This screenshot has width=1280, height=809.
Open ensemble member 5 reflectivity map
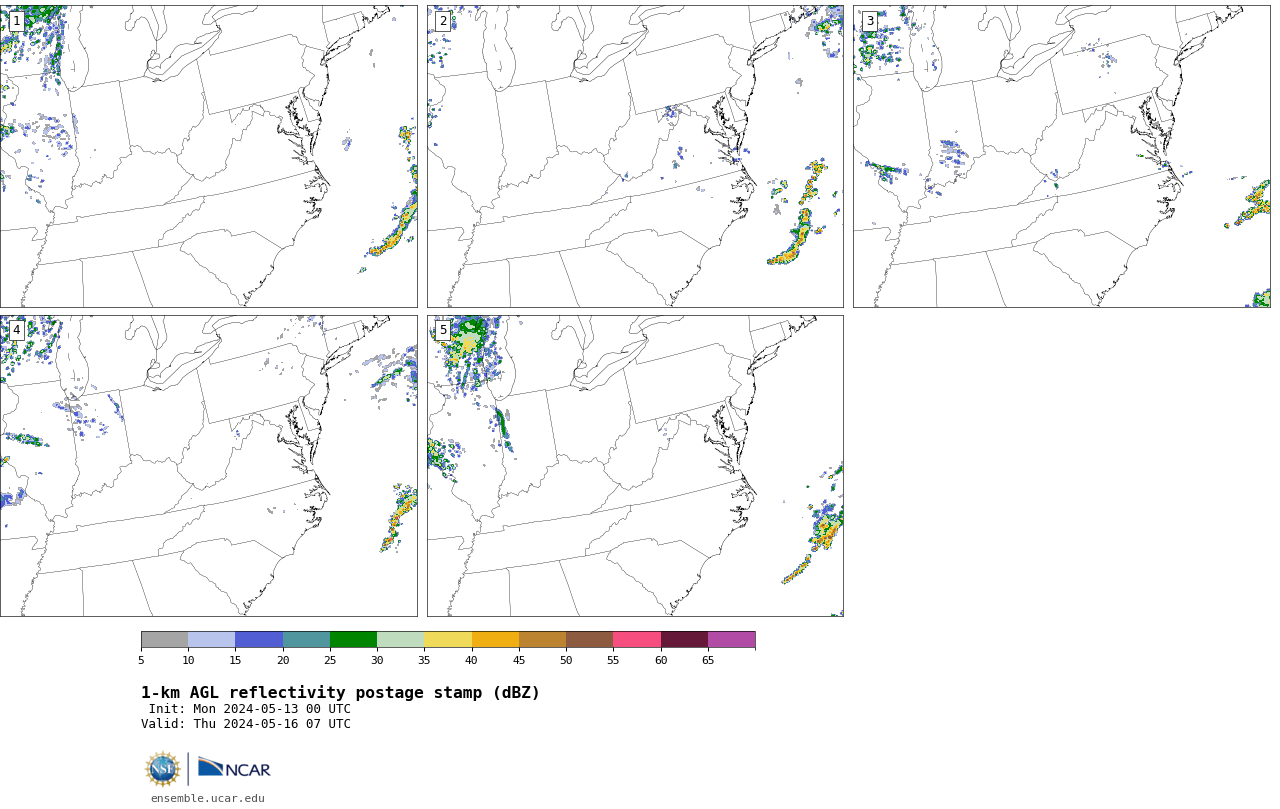(635, 466)
